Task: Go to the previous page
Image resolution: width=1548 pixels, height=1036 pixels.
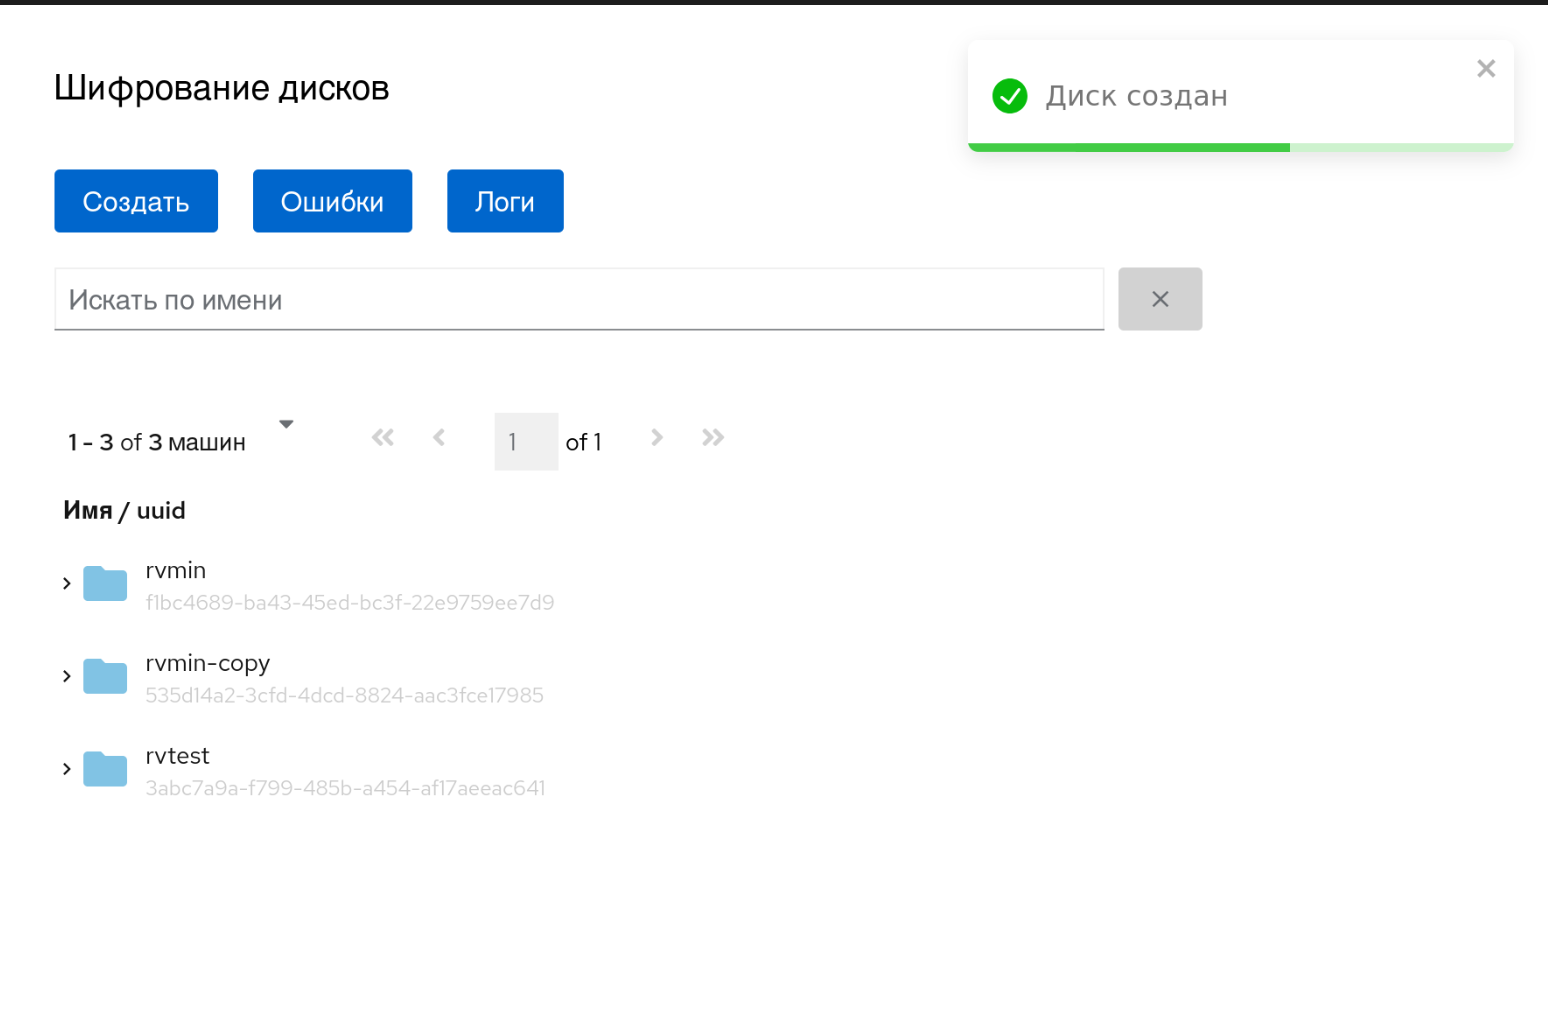Action: (439, 438)
